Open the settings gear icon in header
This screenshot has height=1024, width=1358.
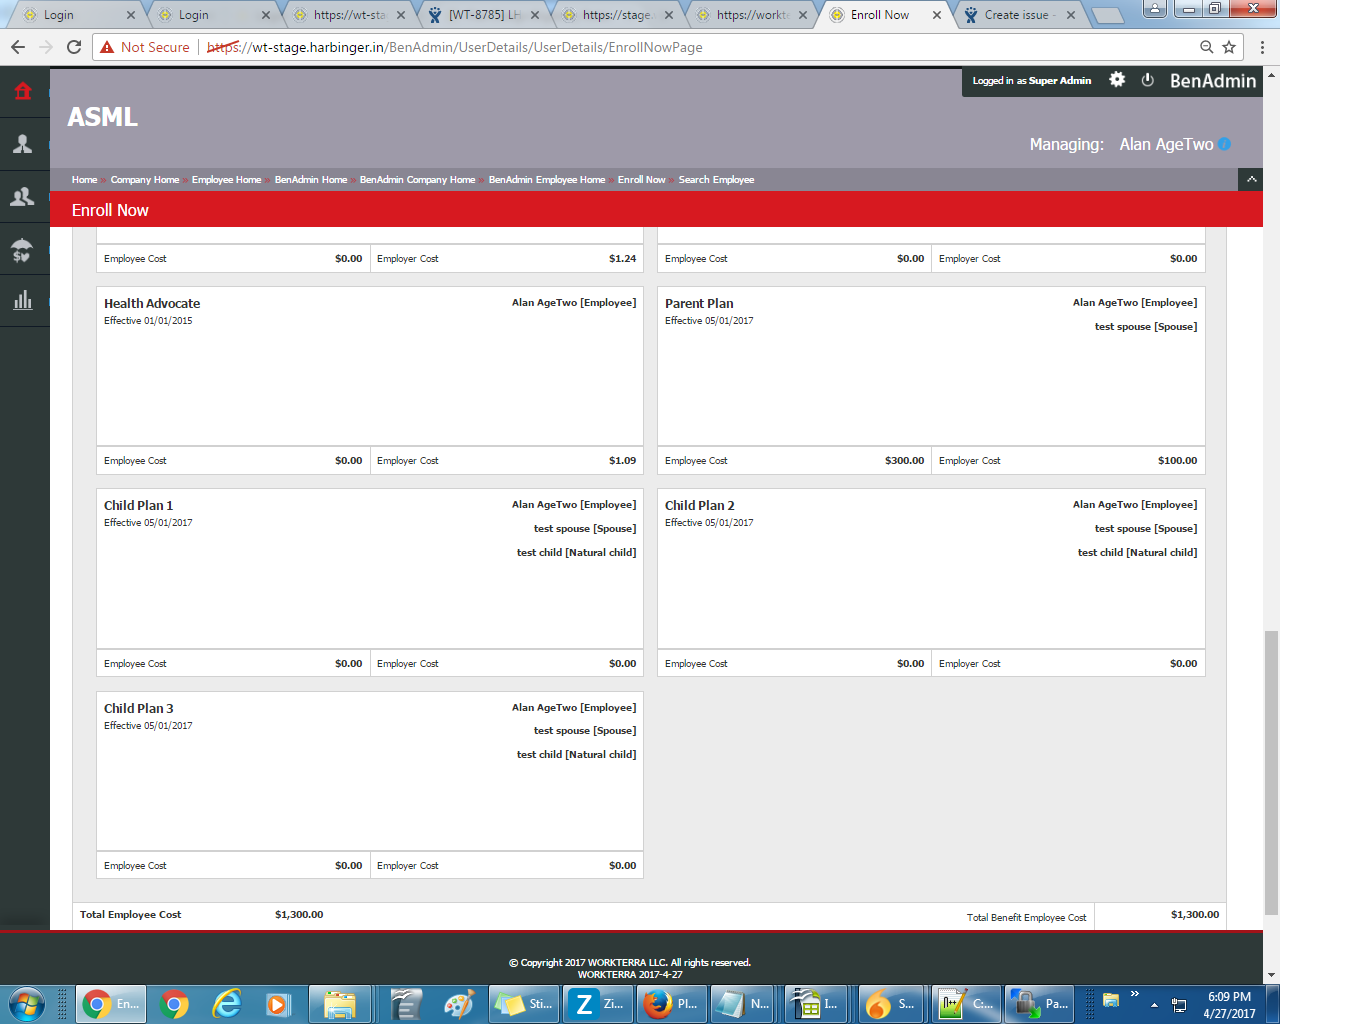point(1117,80)
